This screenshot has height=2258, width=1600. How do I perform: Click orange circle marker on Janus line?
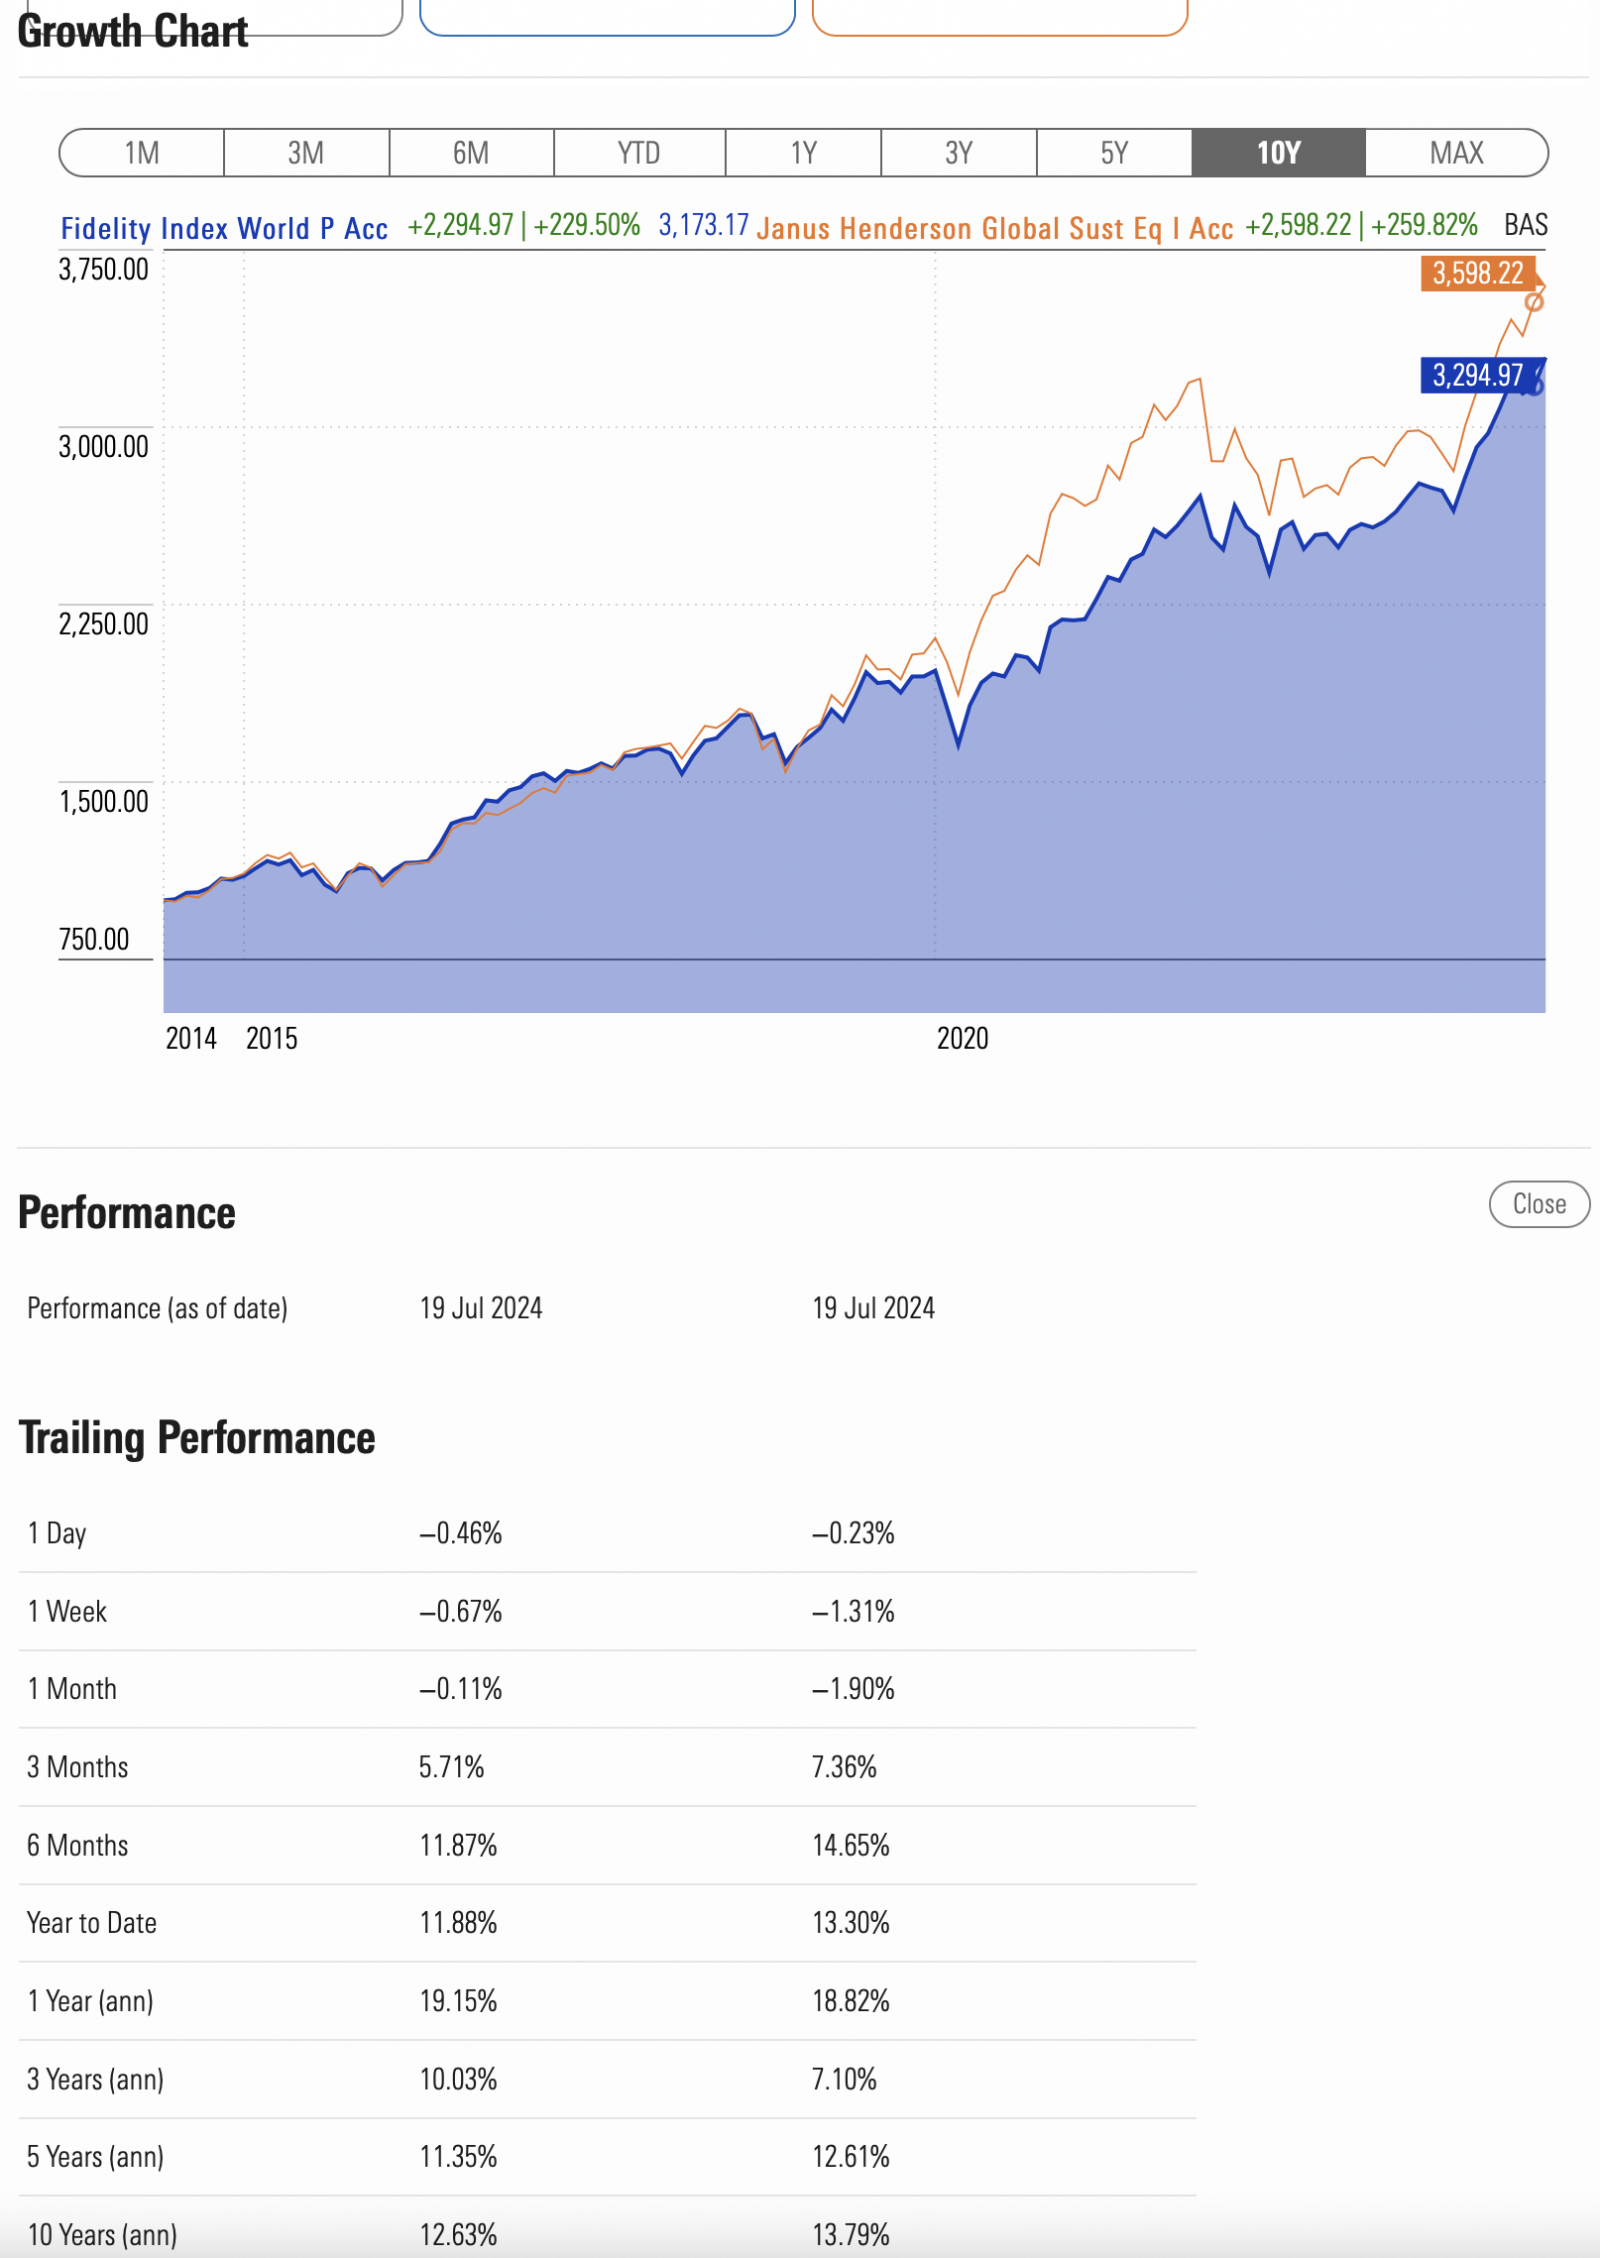coord(1534,302)
